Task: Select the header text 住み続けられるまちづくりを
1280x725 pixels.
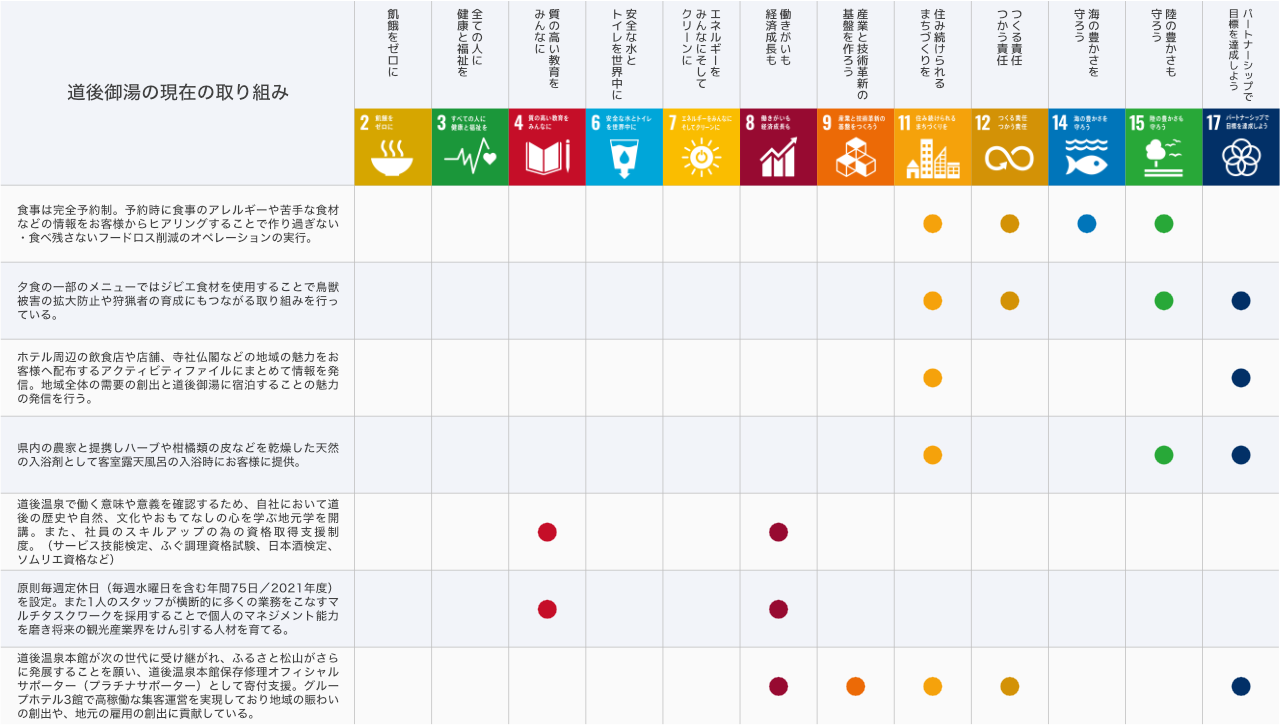Action: point(932,45)
